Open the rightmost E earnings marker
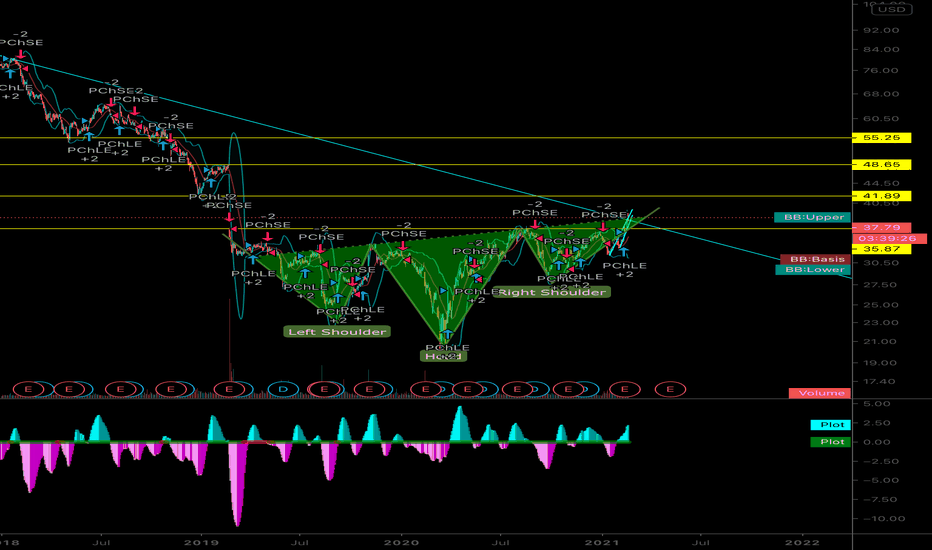Screen dimensions: 932x550 pyautogui.click(x=670, y=389)
